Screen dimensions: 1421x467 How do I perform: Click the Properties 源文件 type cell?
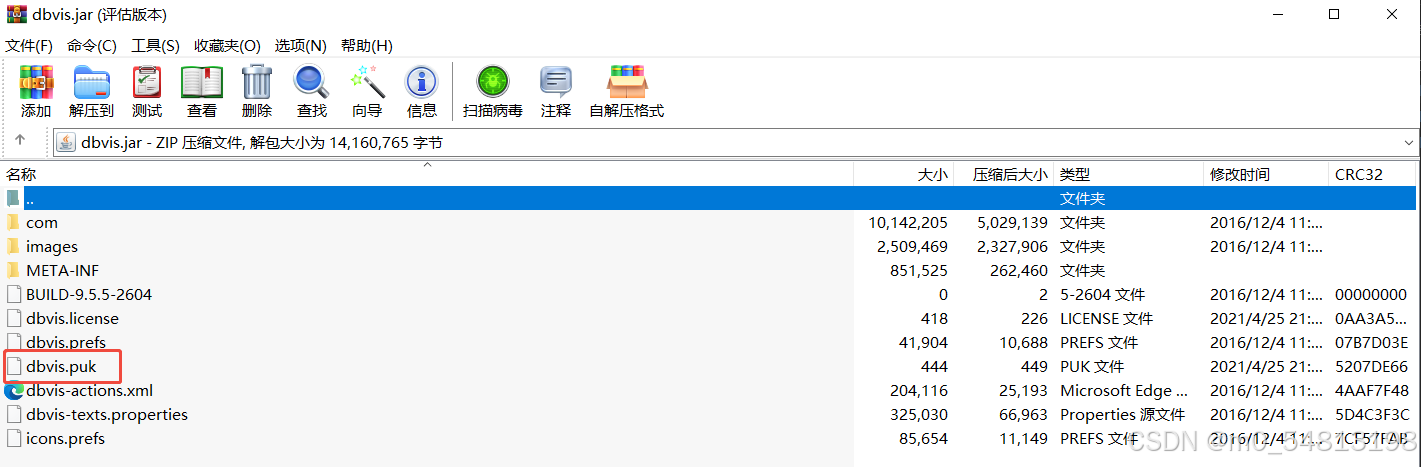pyautogui.click(x=1122, y=414)
